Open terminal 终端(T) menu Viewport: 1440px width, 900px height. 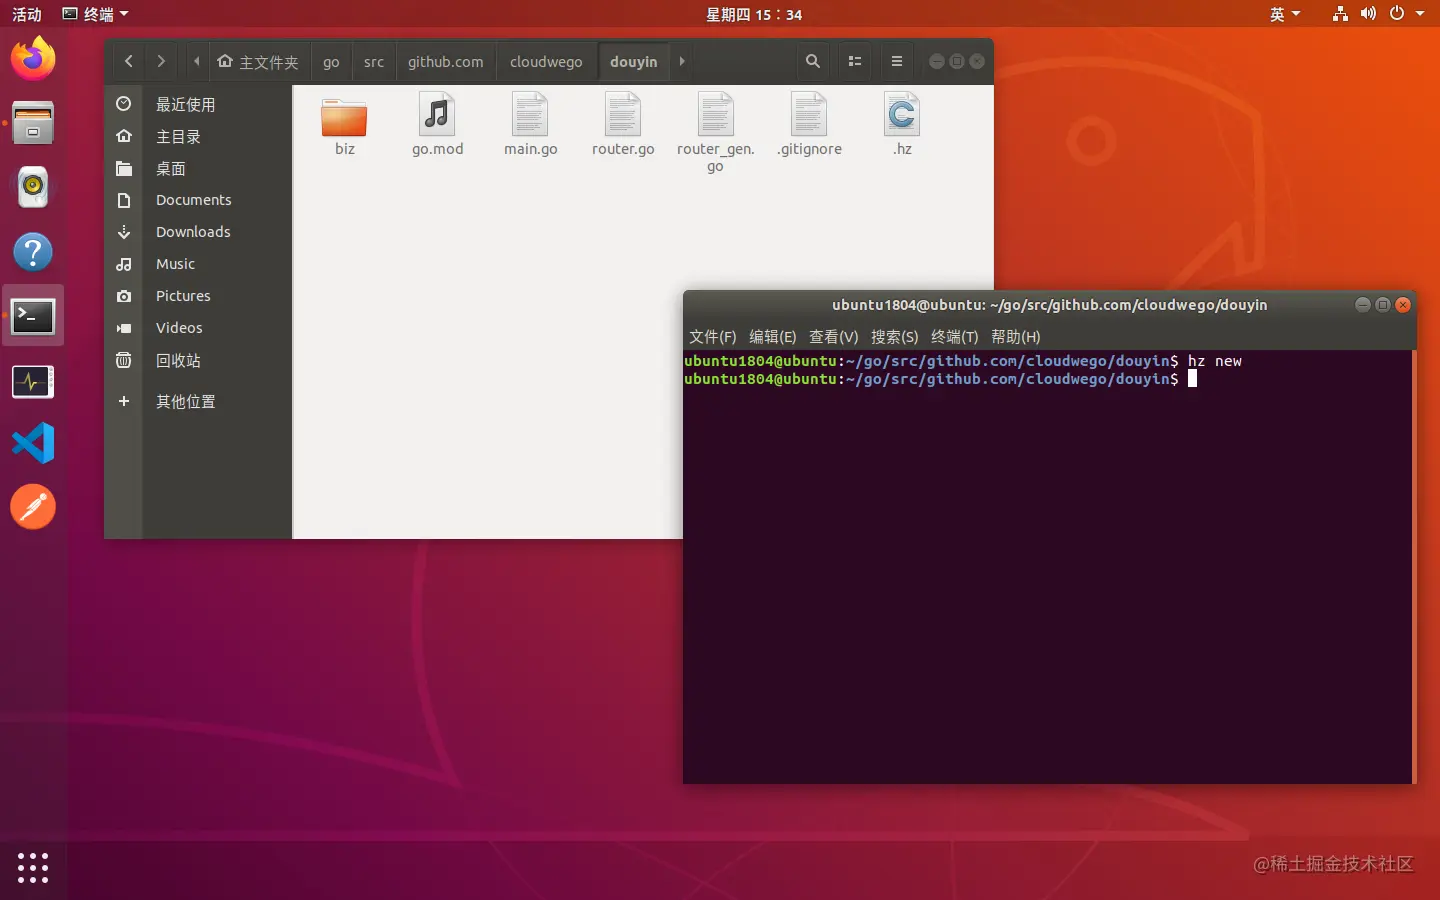[x=955, y=337]
